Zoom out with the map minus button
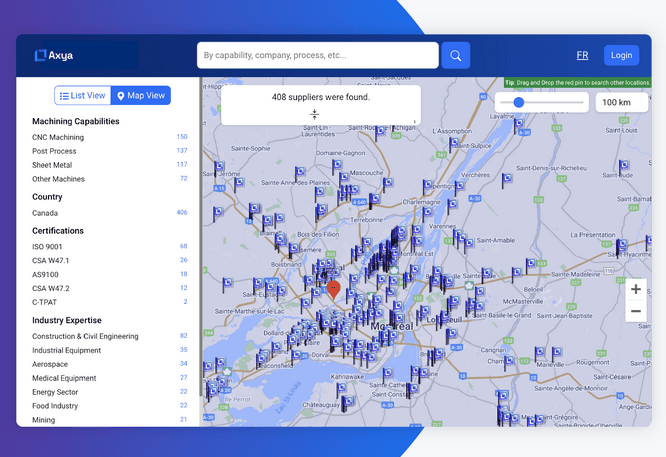 (x=636, y=311)
